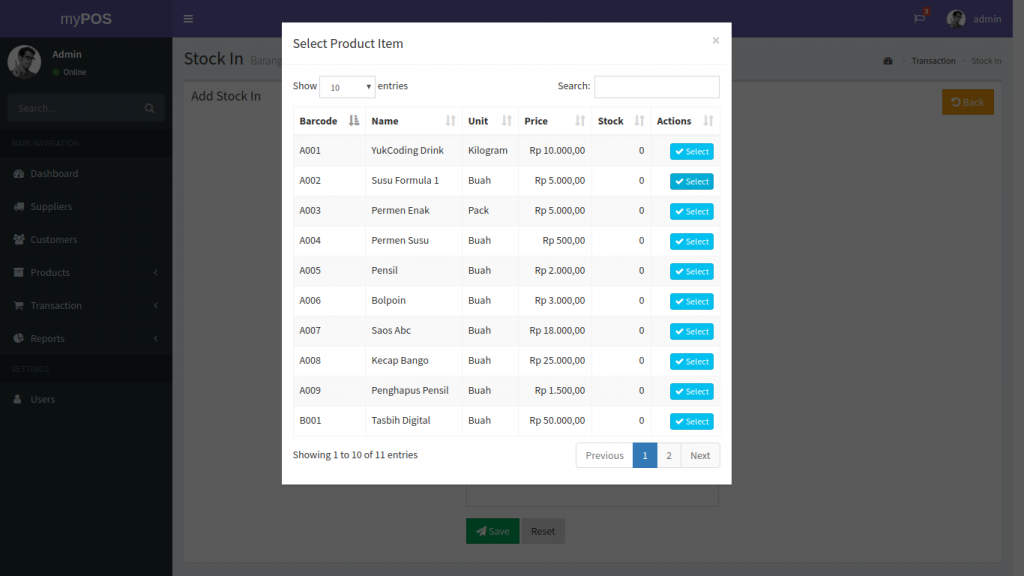
Task: Sort table by the Name column
Action: click(412, 121)
